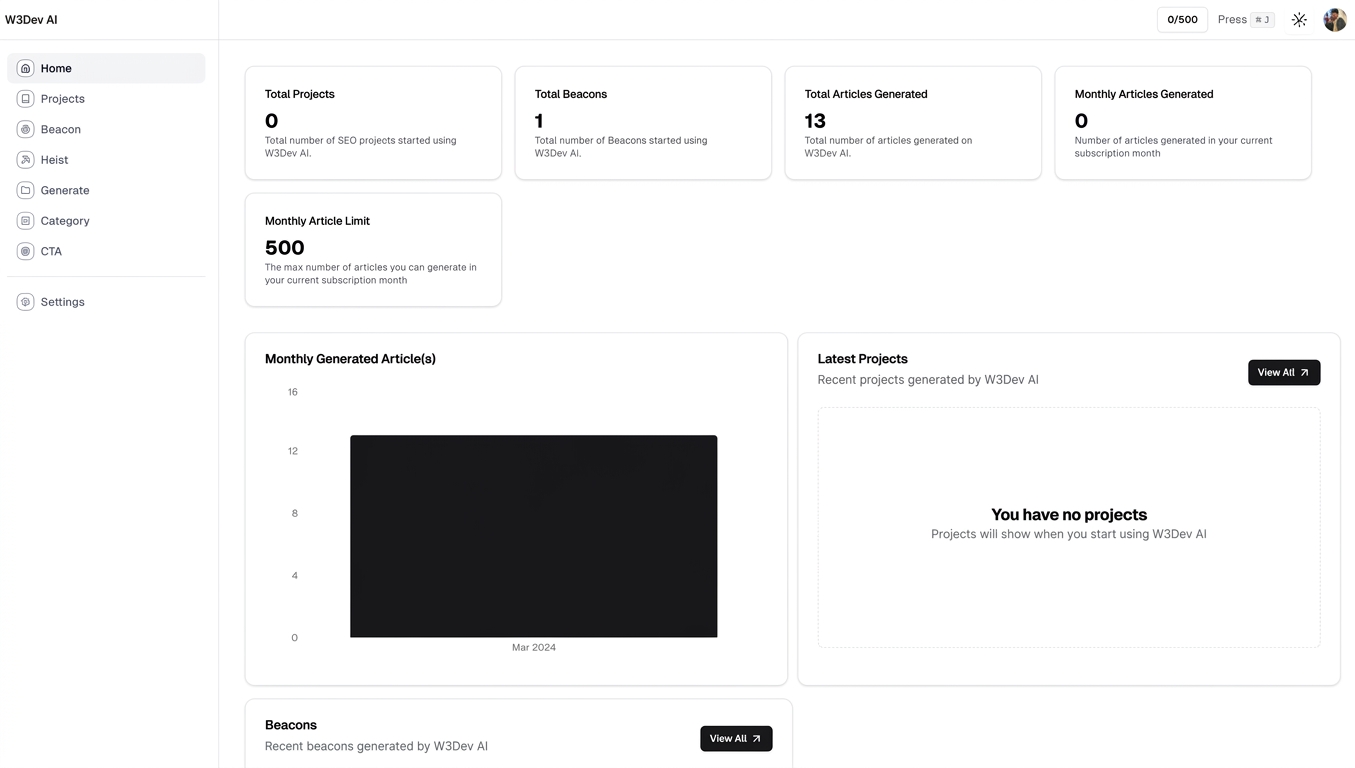Click View All for Beacons

pyautogui.click(x=735, y=739)
